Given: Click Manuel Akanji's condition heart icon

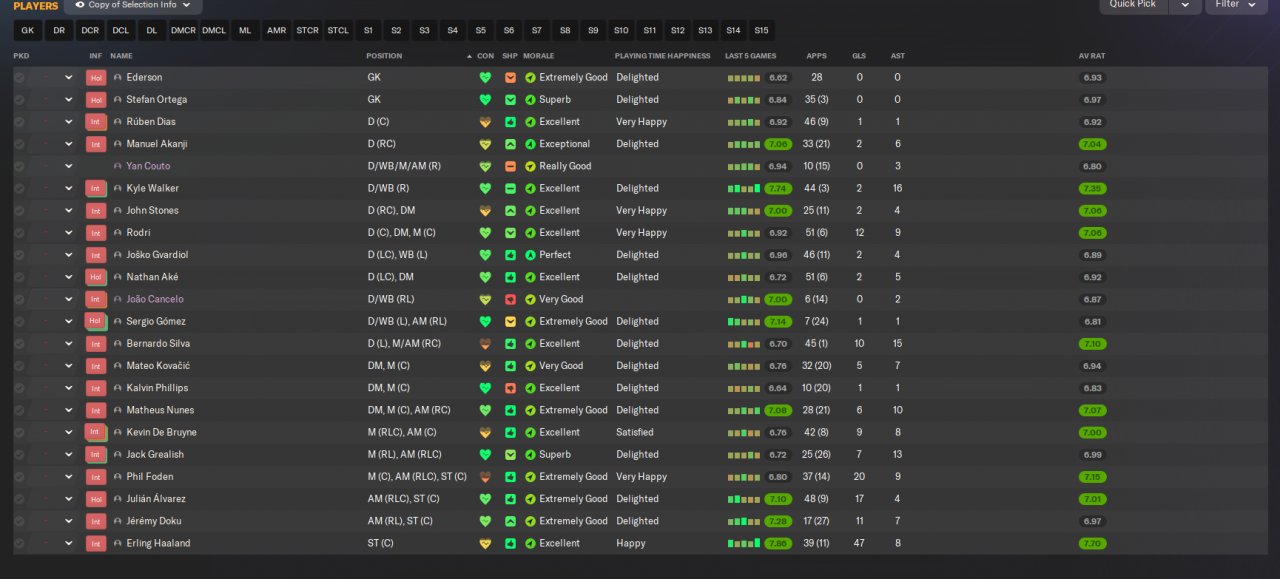Looking at the screenshot, I should [x=486, y=144].
